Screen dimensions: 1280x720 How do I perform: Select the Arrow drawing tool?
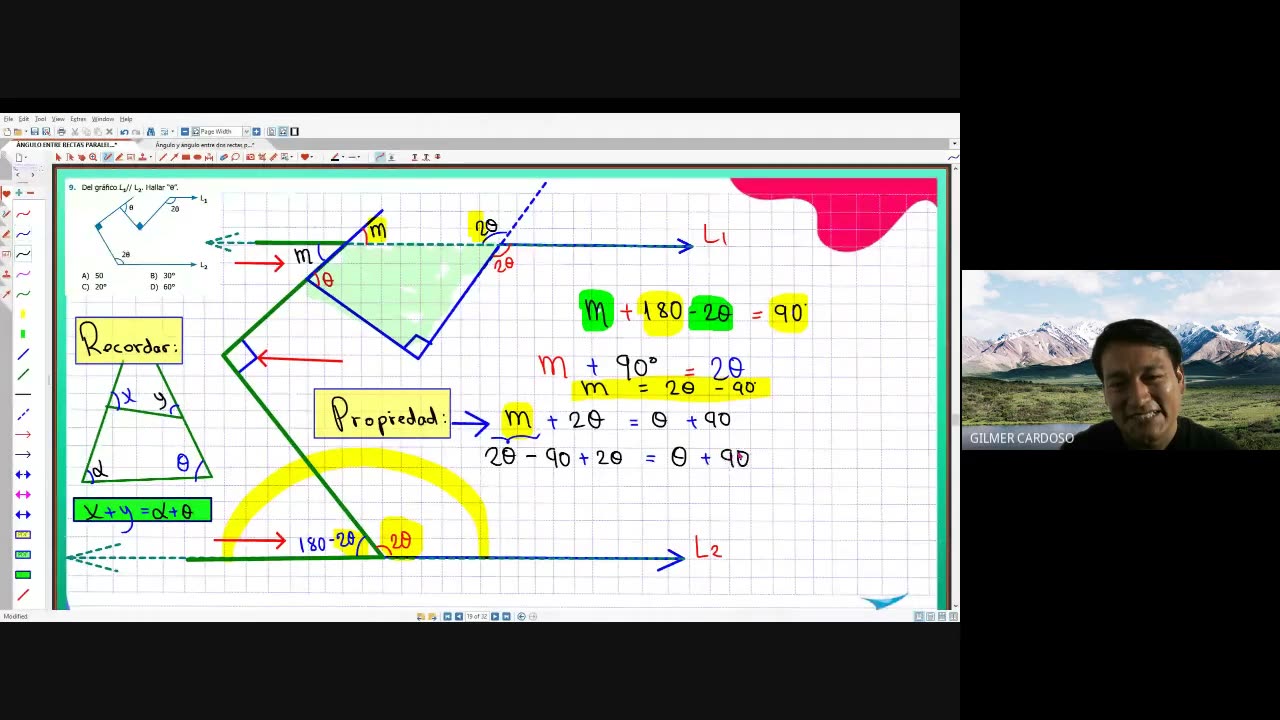tap(174, 157)
